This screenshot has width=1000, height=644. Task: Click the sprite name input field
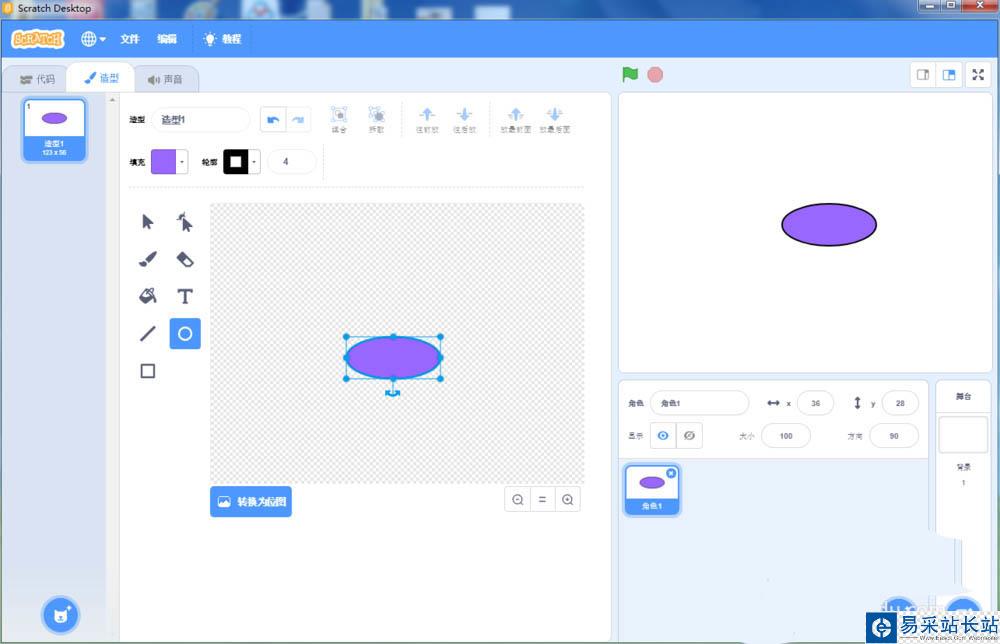(699, 403)
